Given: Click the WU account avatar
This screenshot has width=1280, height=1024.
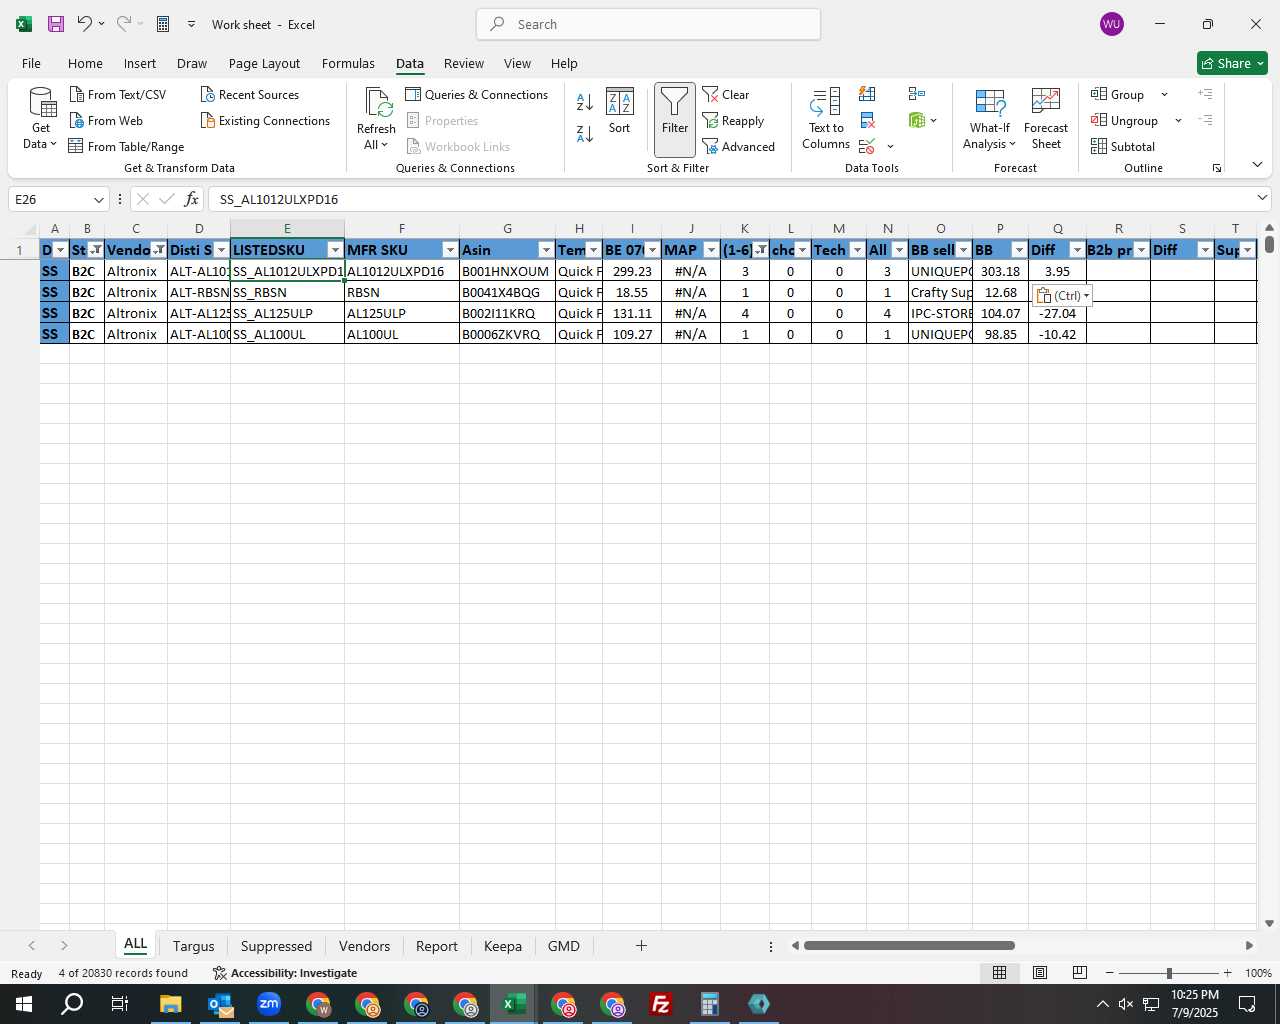Looking at the screenshot, I should (1111, 24).
